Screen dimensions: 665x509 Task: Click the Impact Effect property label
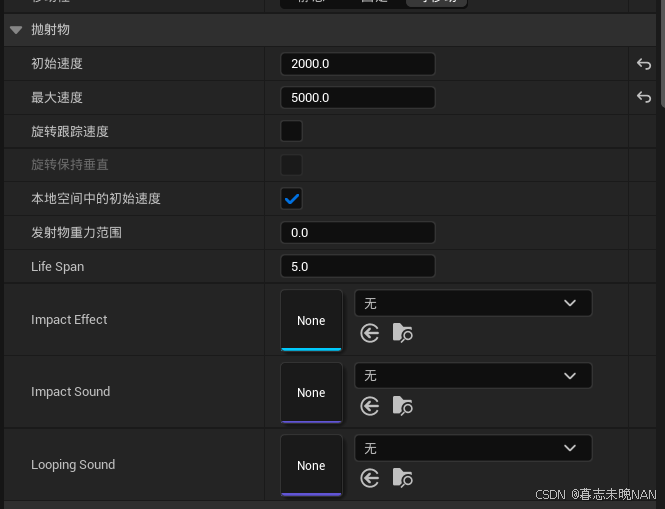tap(69, 320)
